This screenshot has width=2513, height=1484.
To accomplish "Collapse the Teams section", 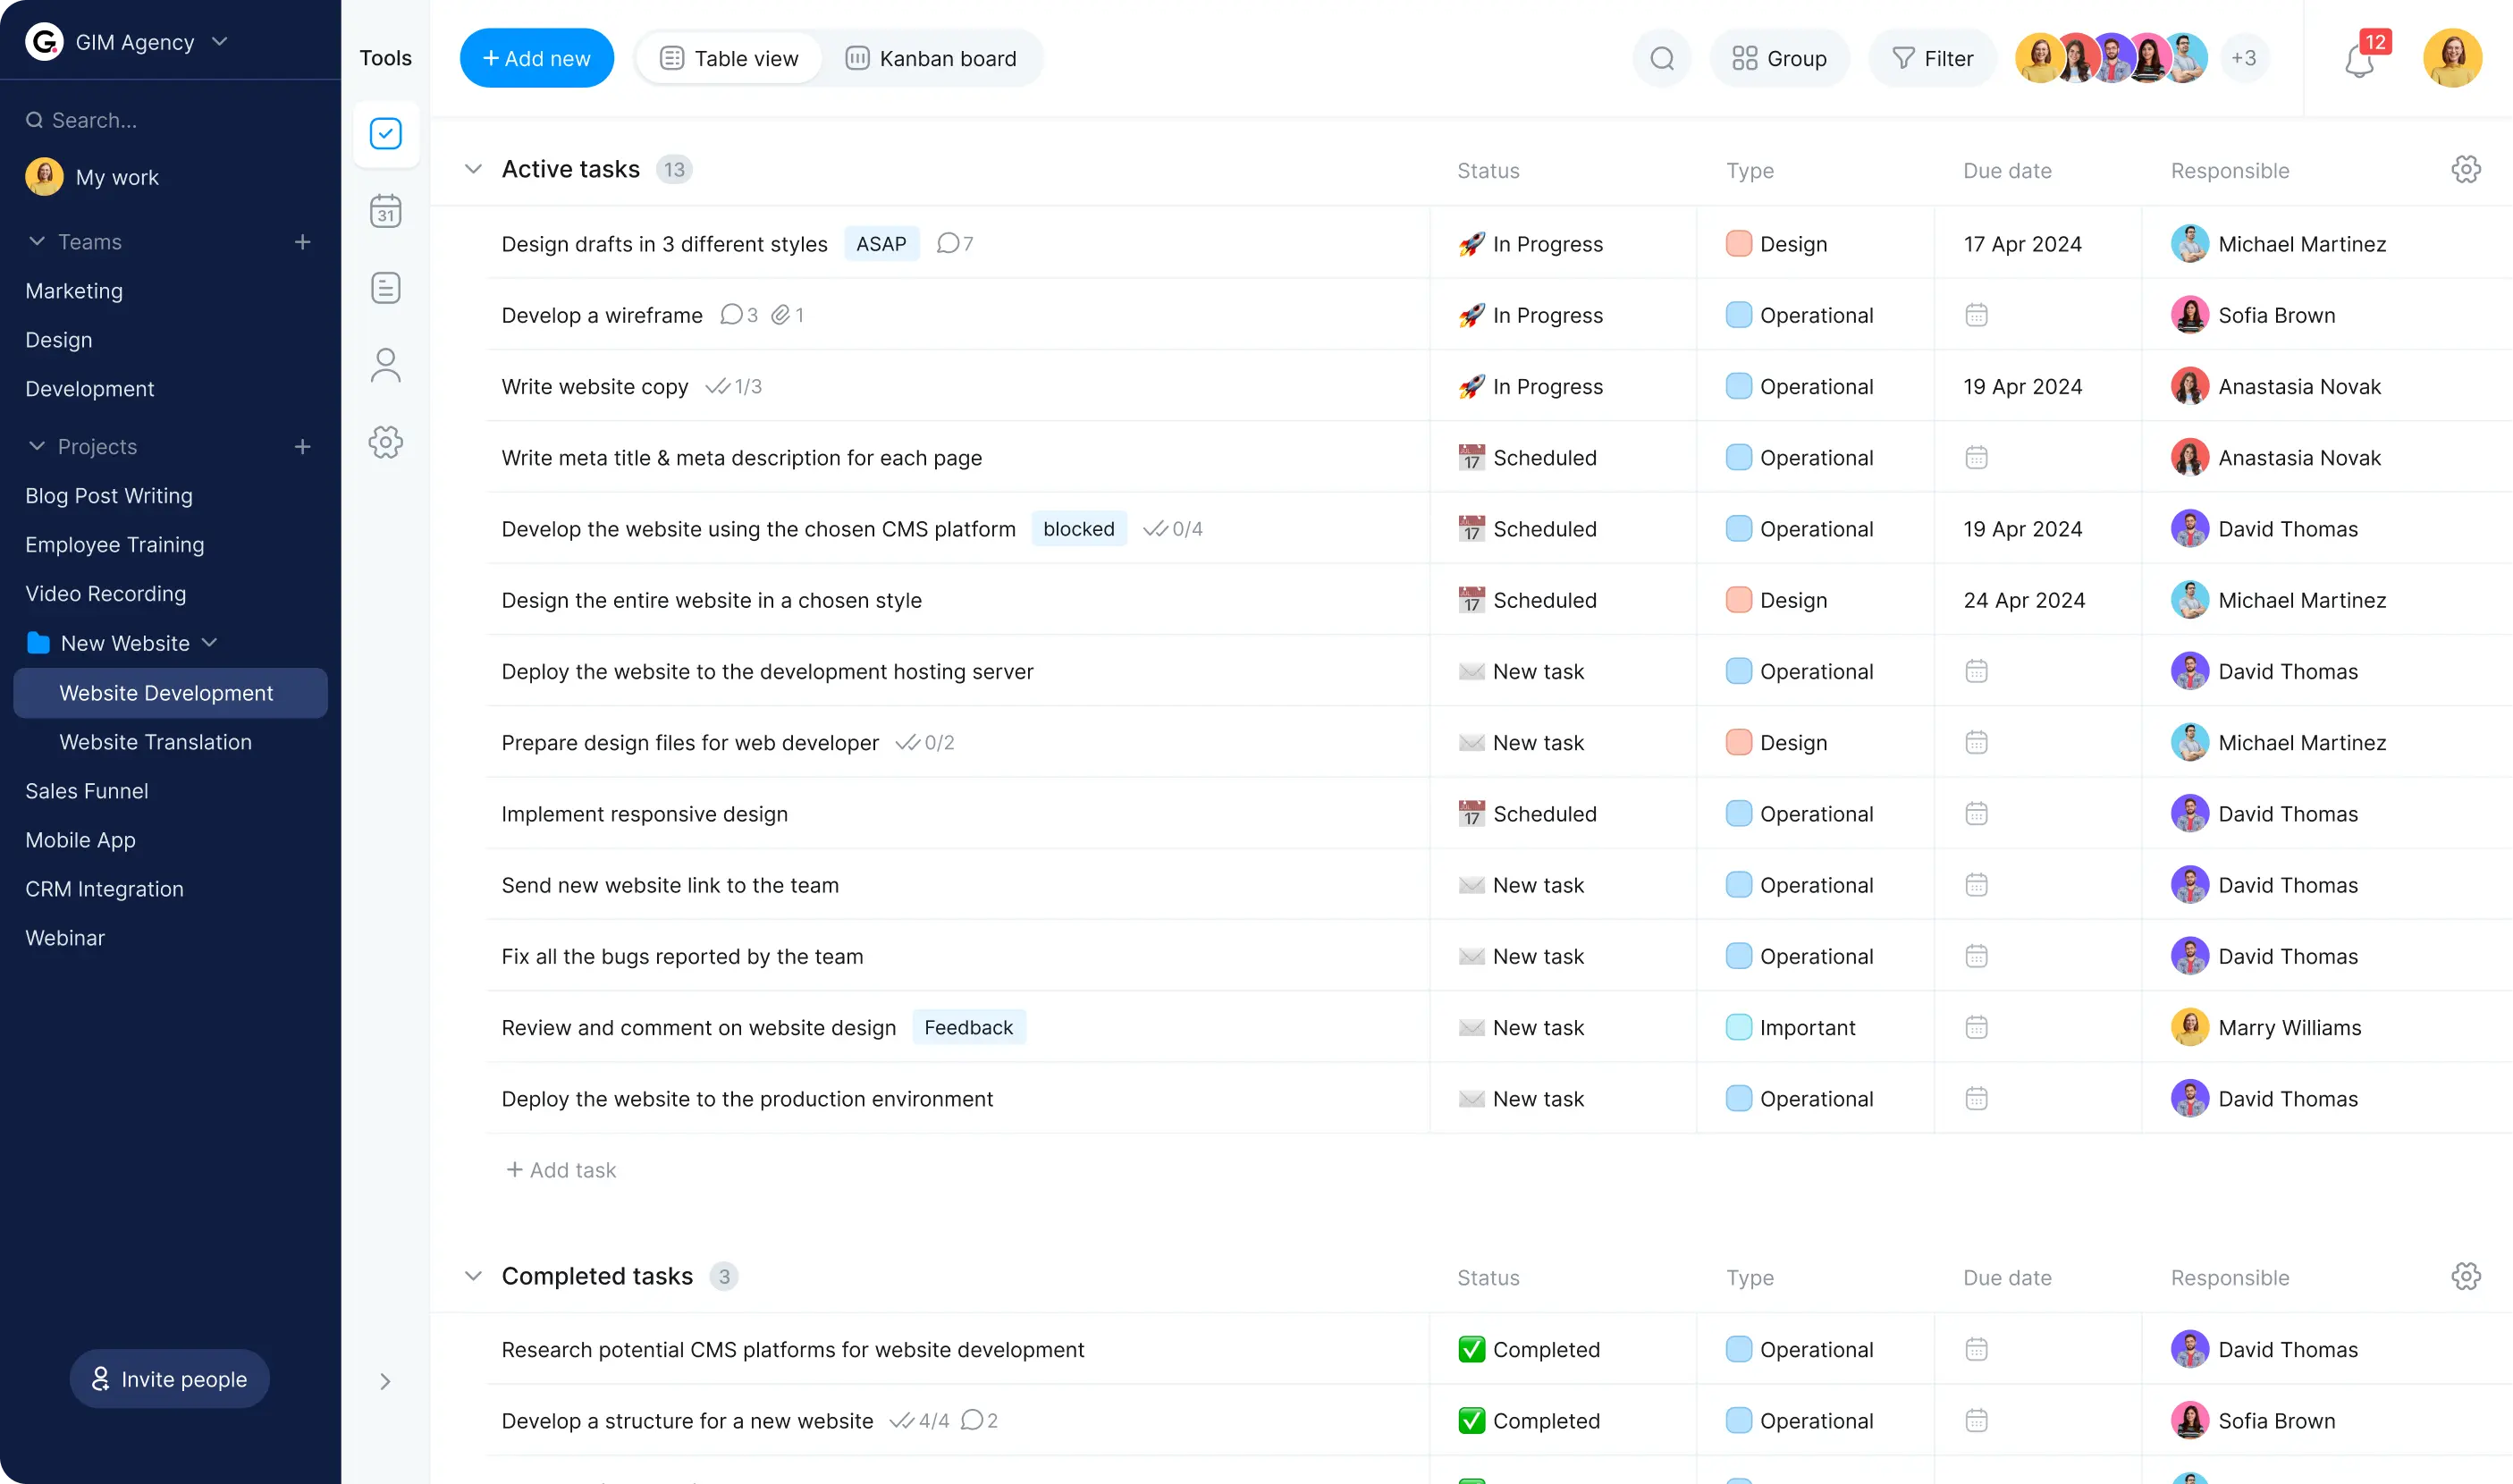I will tap(37, 242).
